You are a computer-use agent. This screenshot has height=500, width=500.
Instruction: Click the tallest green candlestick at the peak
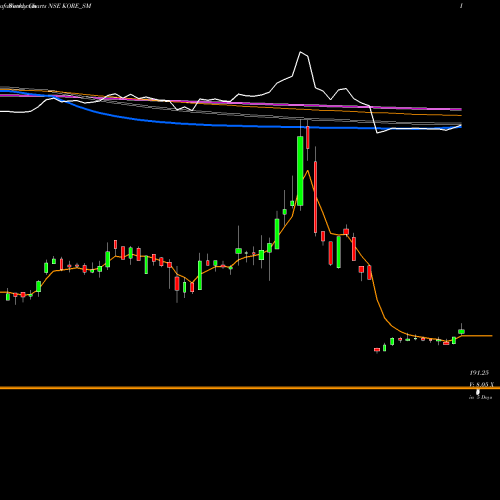tap(300, 171)
